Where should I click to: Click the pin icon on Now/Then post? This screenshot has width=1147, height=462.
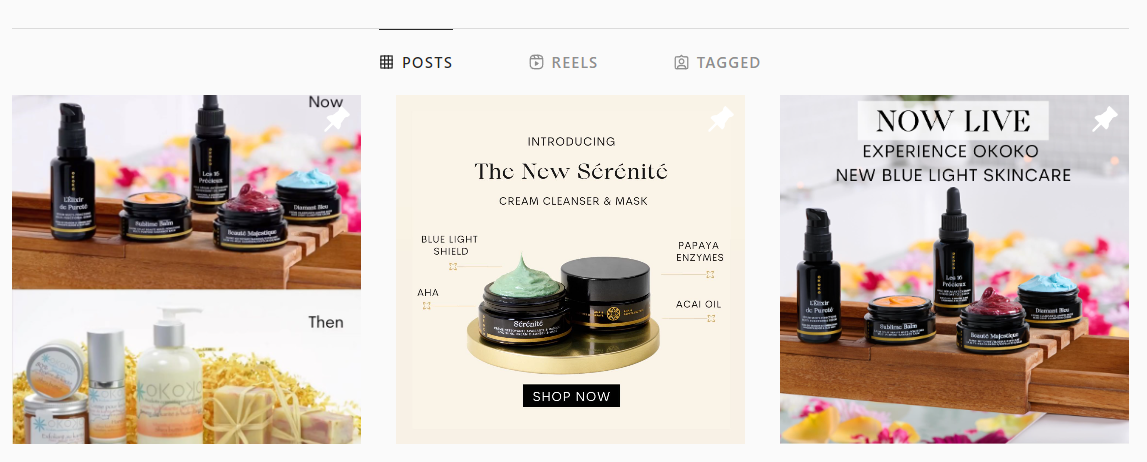[337, 120]
